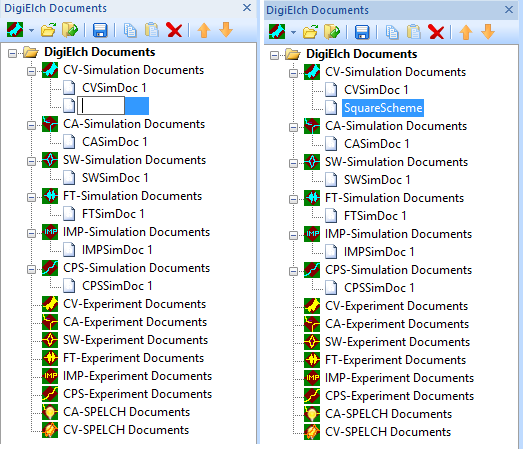Close the left DigiElch Documents panel

coord(247,8)
